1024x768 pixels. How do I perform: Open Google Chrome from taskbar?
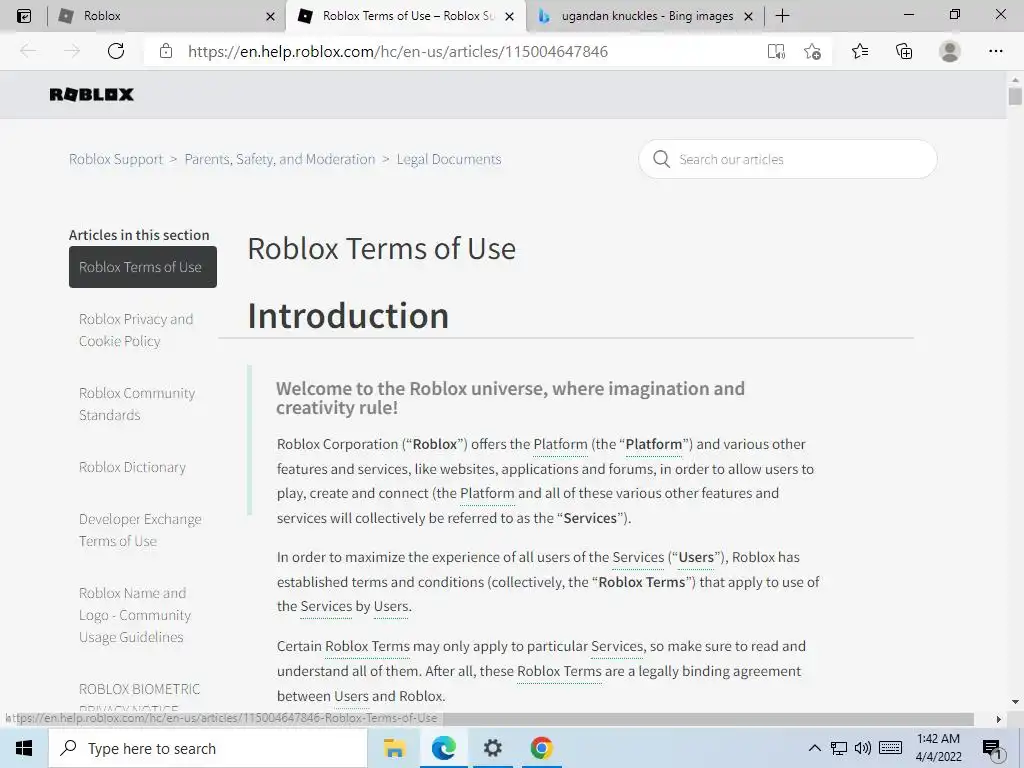(x=541, y=748)
